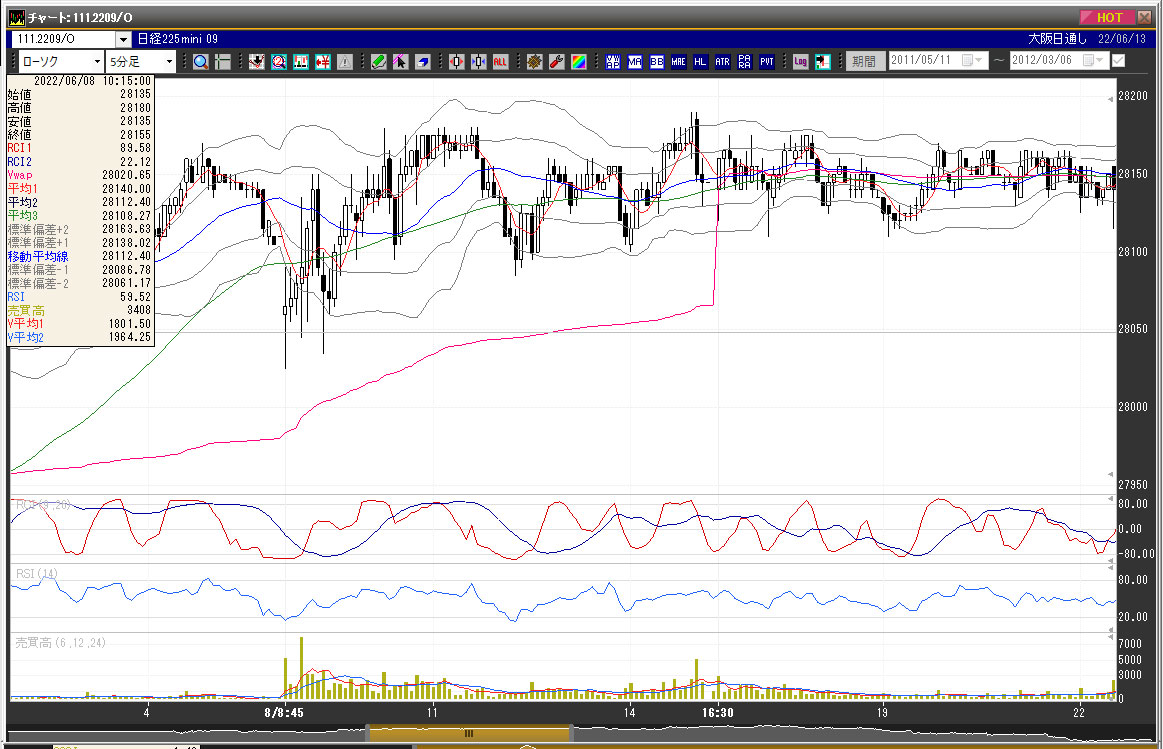The image size is (1163, 749).
Task: Click the 大阪日通し session label
Action: pos(1058,39)
